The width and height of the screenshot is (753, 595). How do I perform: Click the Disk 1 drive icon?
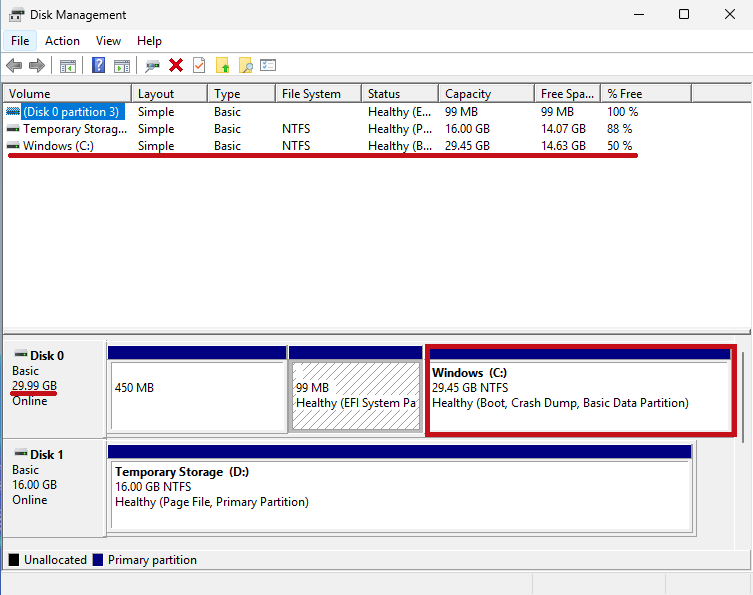coord(21,453)
